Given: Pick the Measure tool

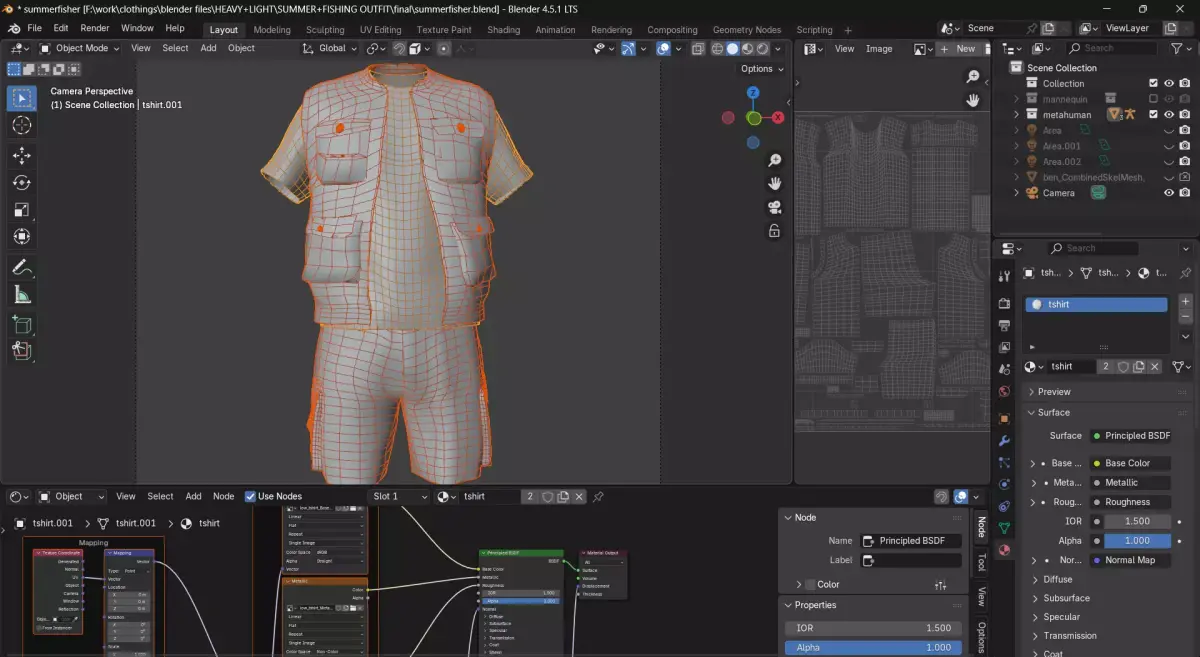Looking at the screenshot, I should pos(21,294).
